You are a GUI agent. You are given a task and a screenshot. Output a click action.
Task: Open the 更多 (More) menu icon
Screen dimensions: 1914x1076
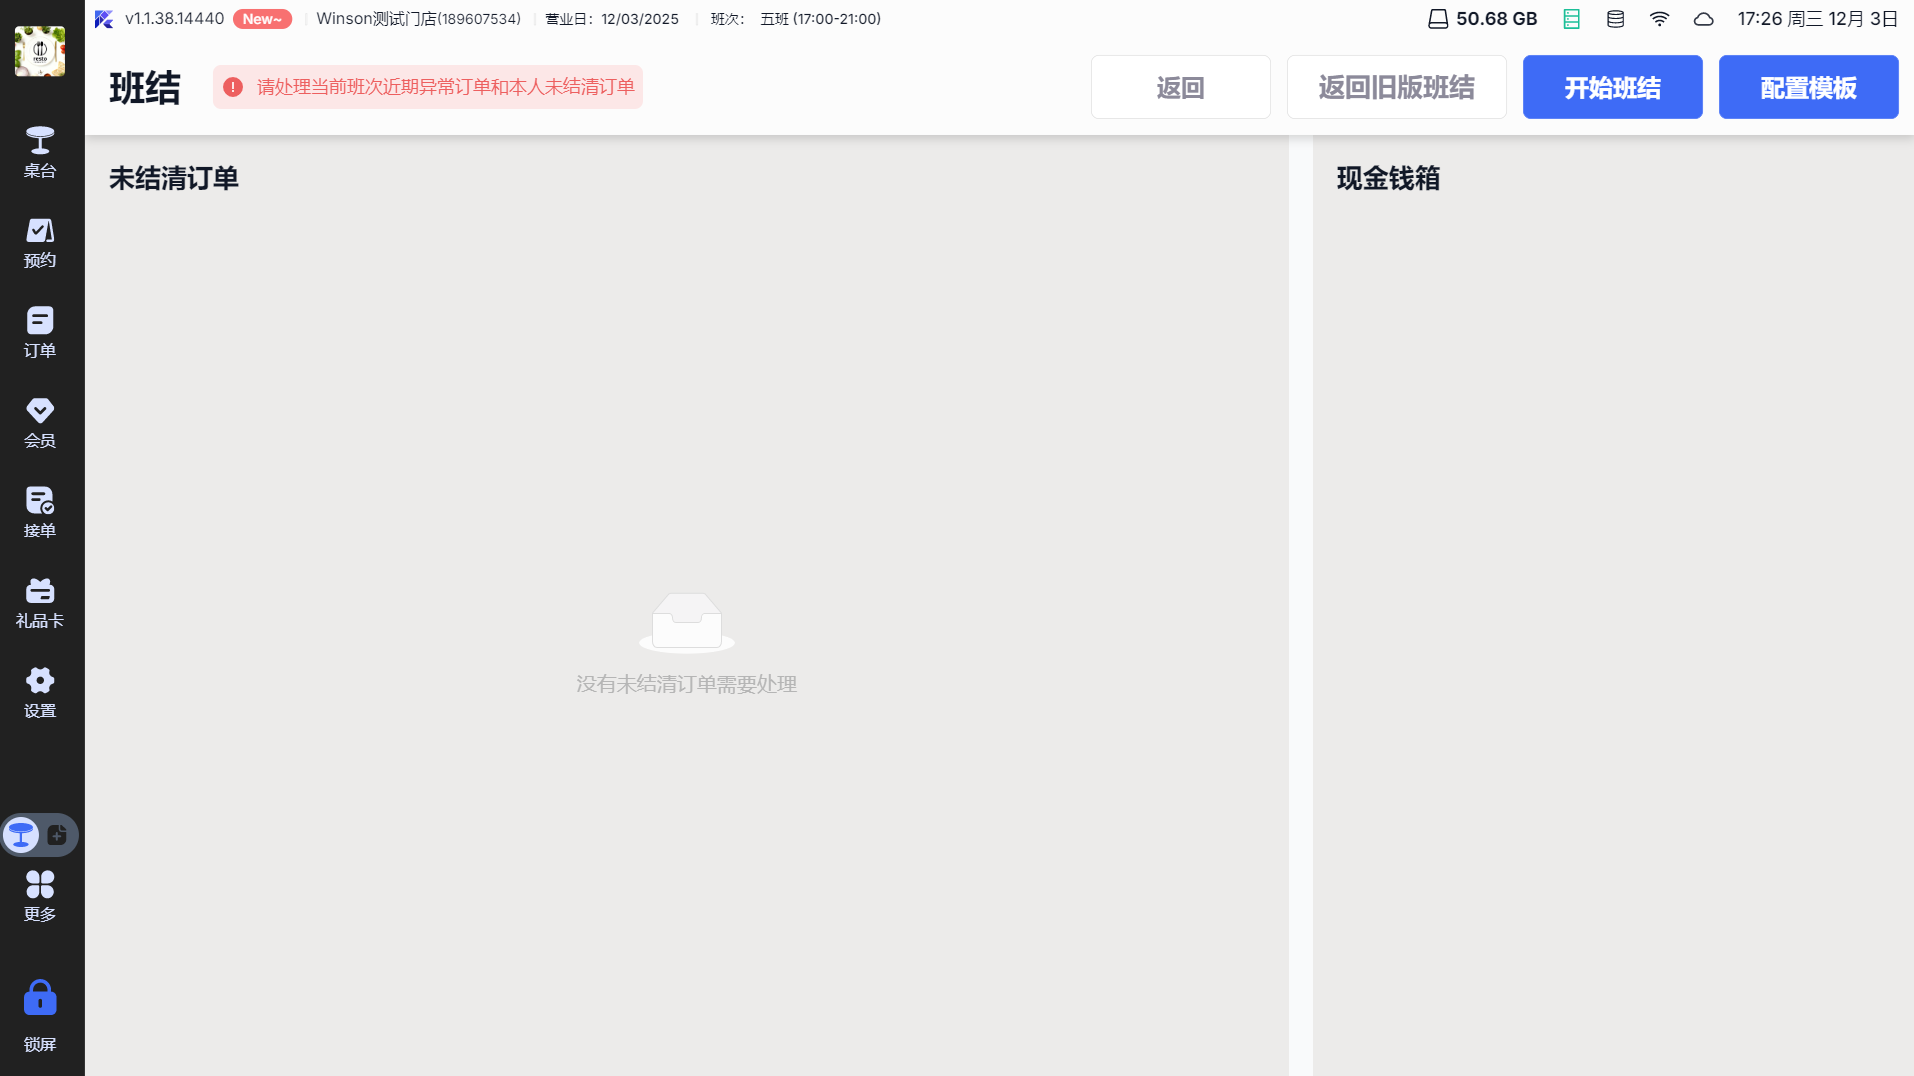pyautogui.click(x=40, y=896)
